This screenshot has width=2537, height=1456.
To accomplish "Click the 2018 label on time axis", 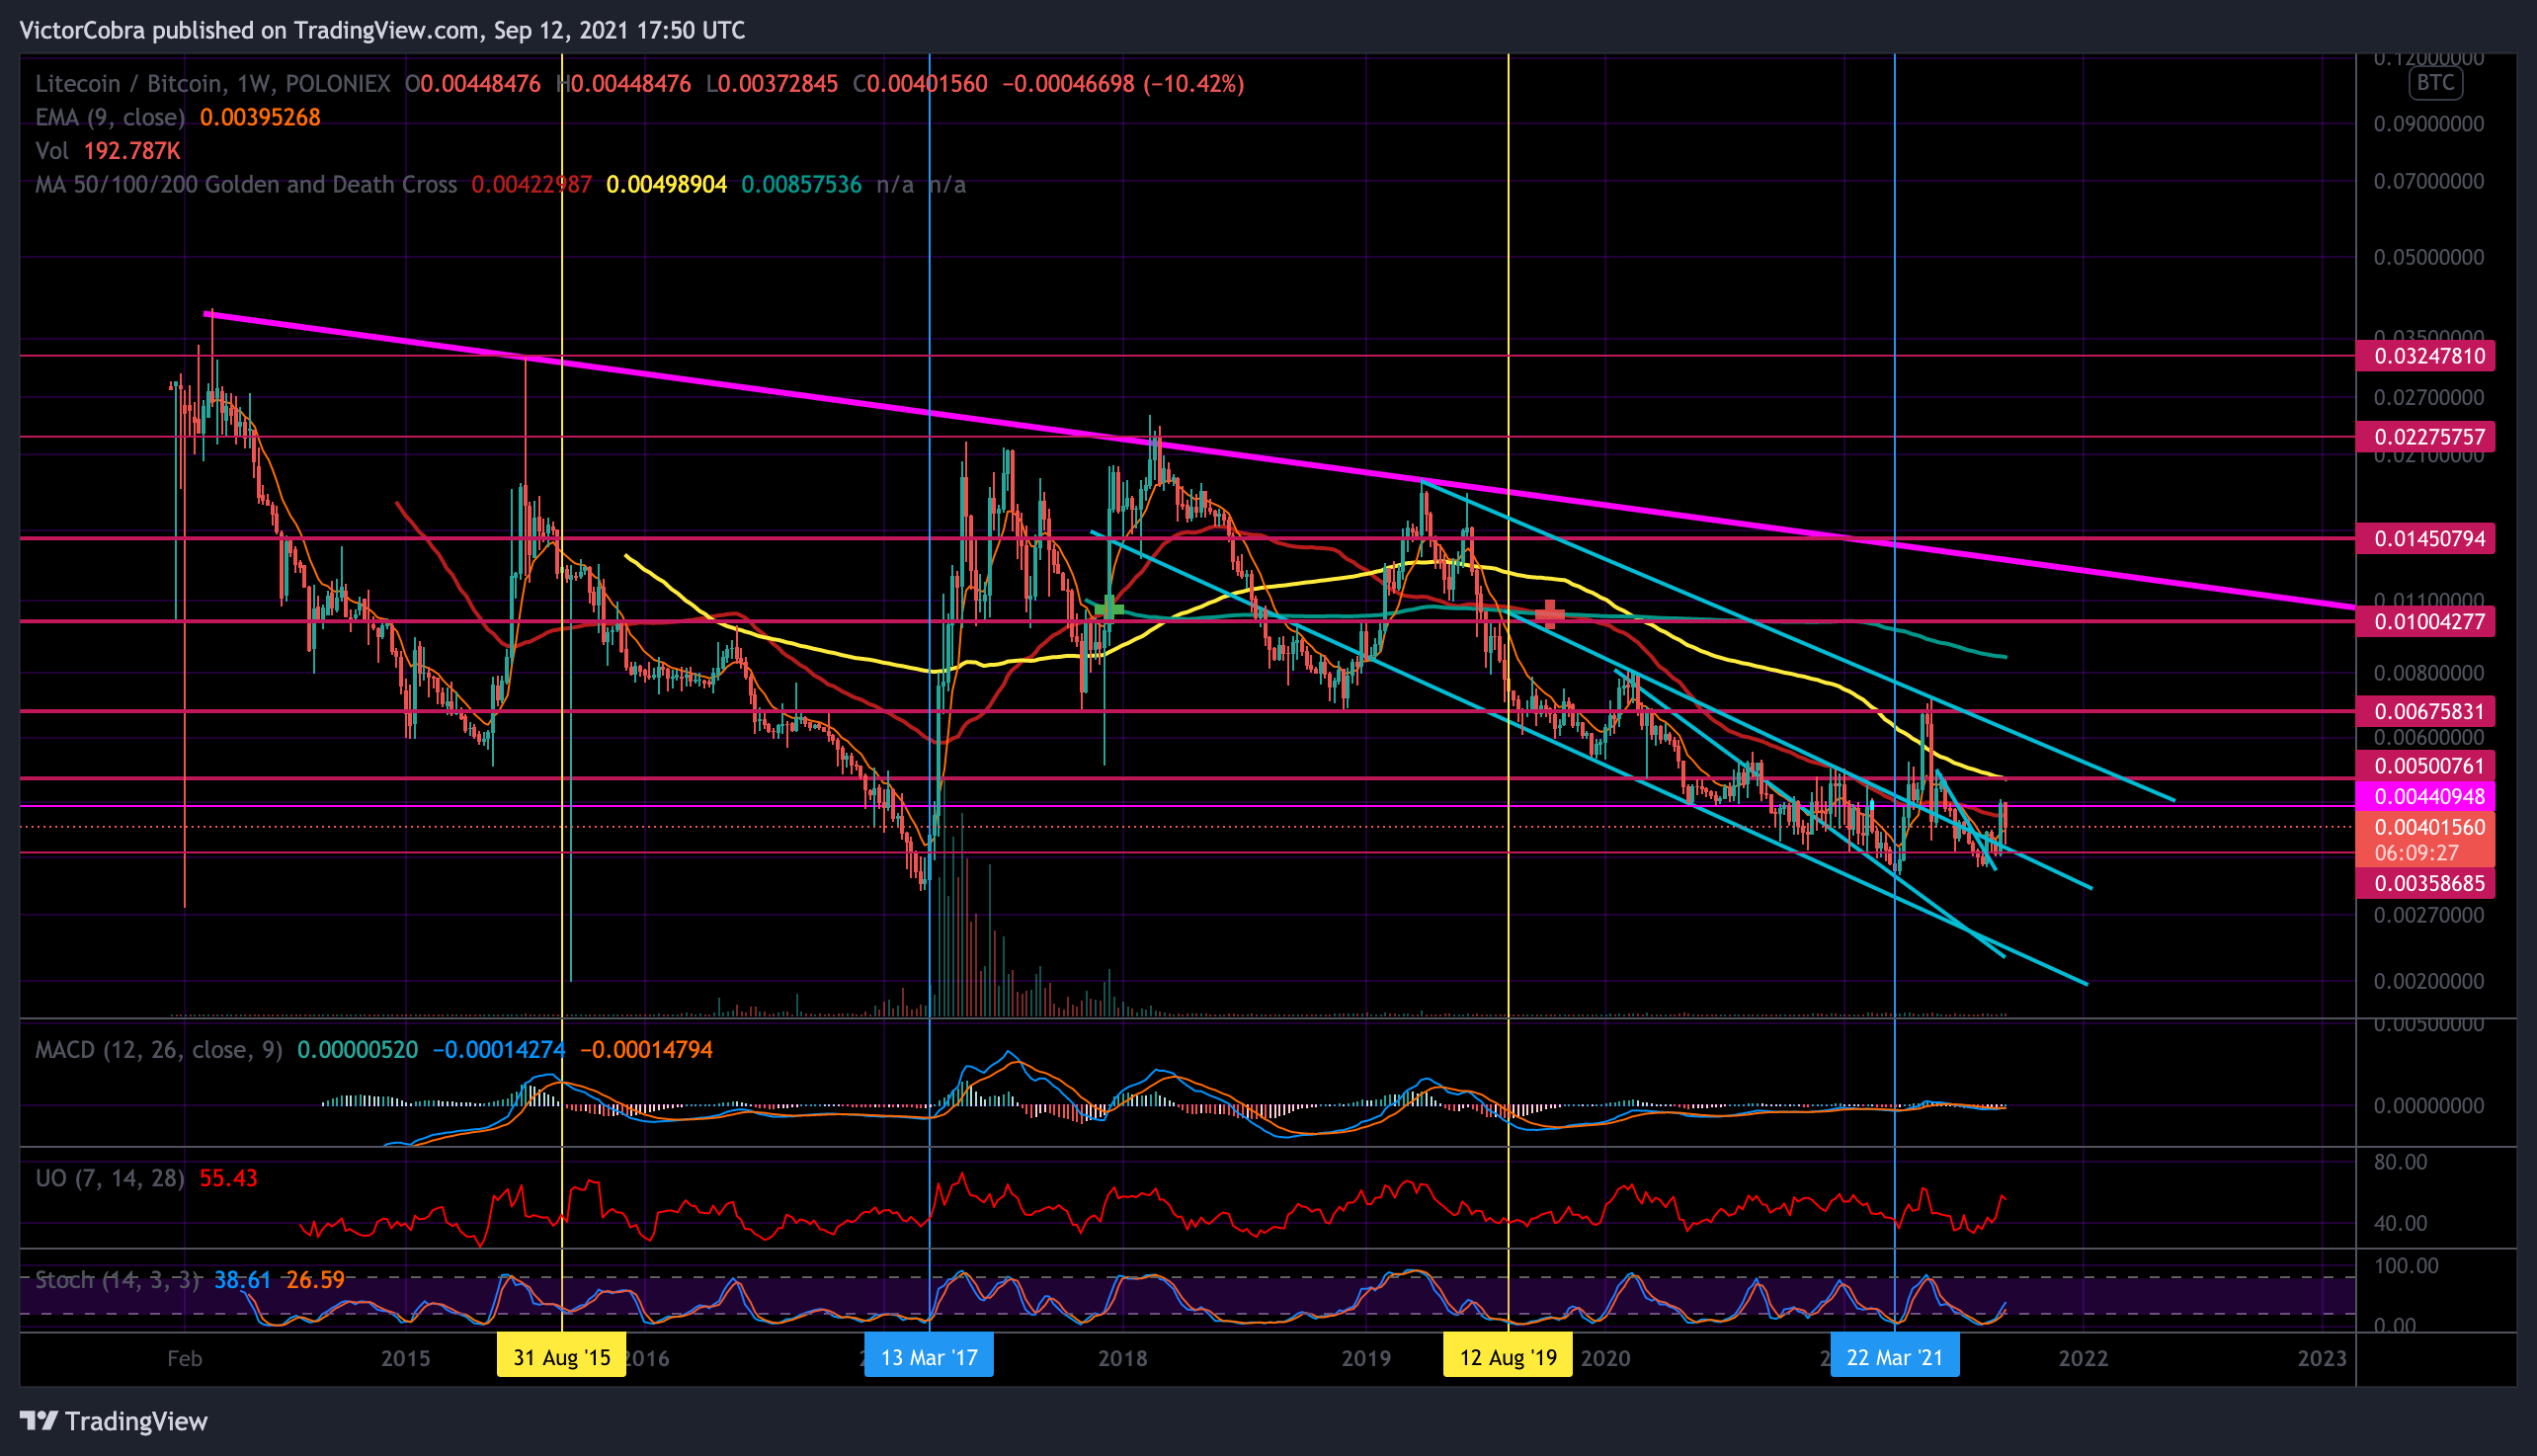I will (1122, 1358).
